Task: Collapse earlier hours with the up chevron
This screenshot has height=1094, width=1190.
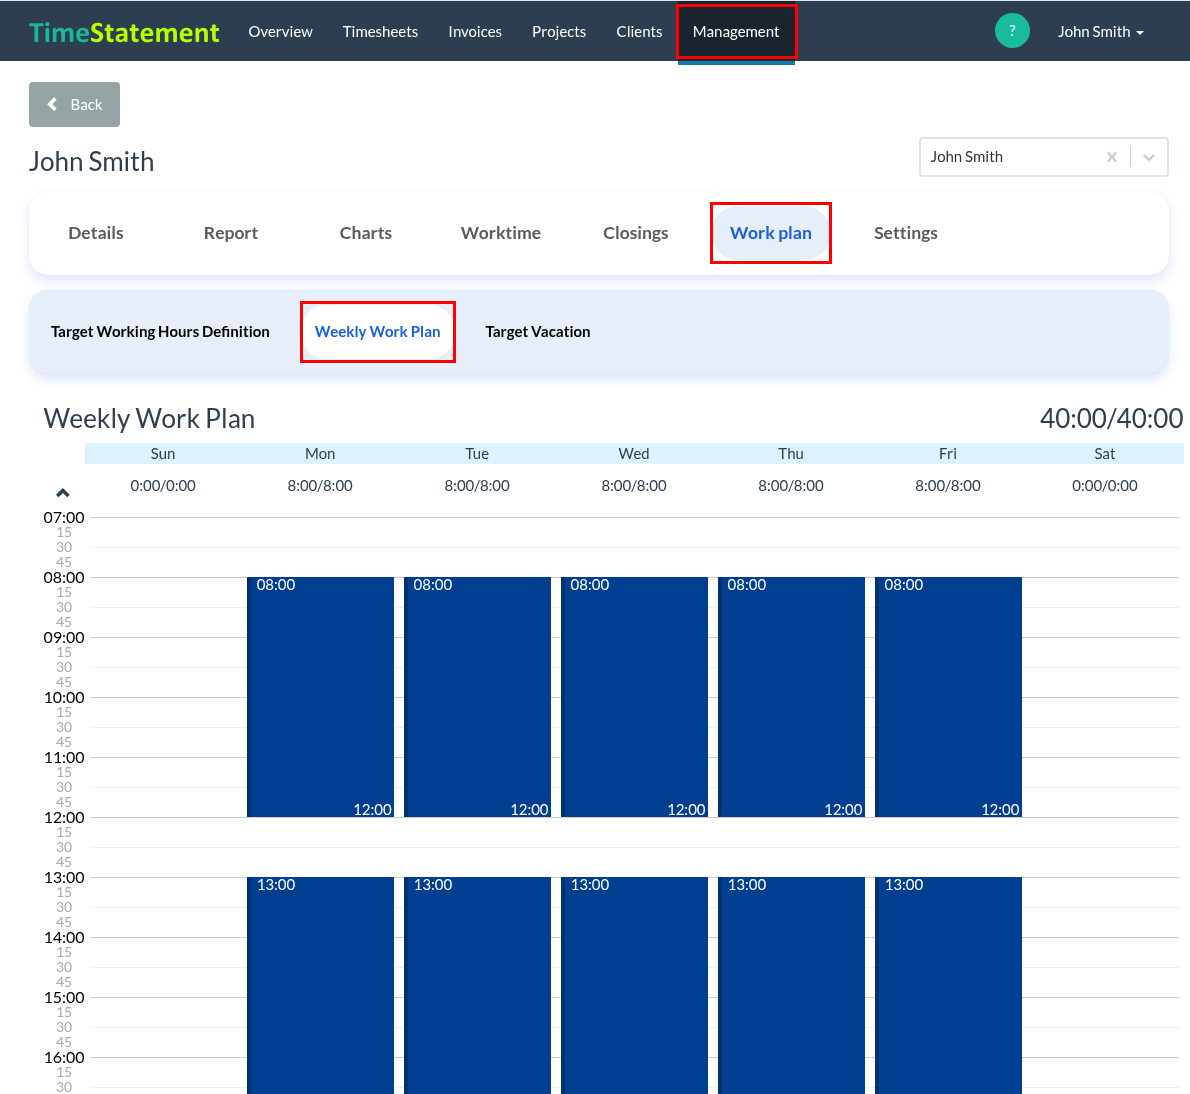Action: point(63,493)
